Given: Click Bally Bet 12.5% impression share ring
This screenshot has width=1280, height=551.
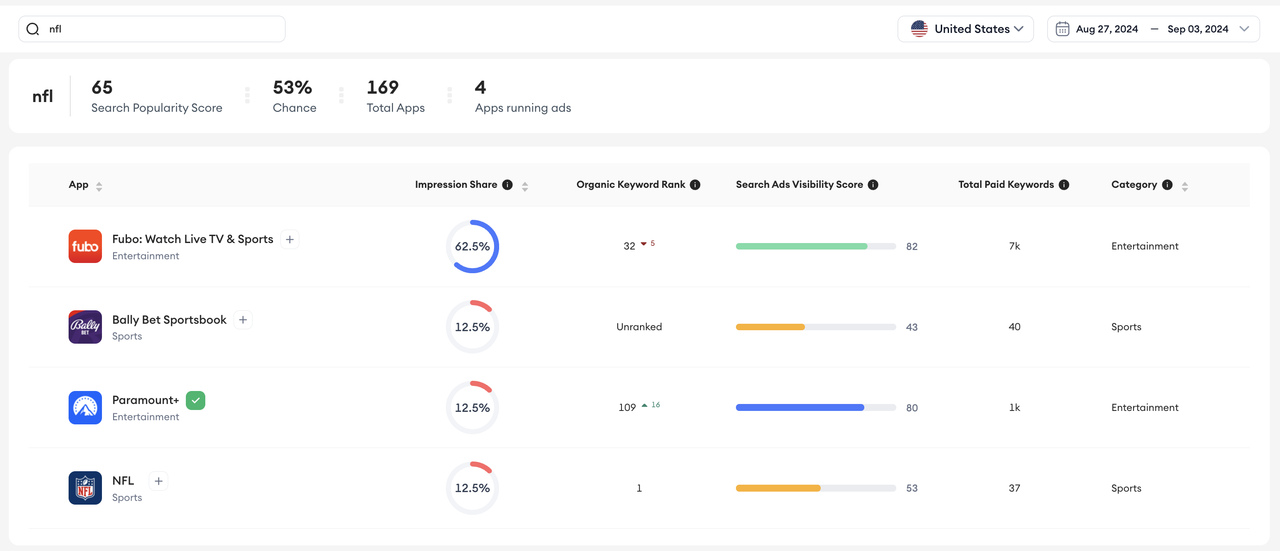Looking at the screenshot, I should (x=472, y=327).
